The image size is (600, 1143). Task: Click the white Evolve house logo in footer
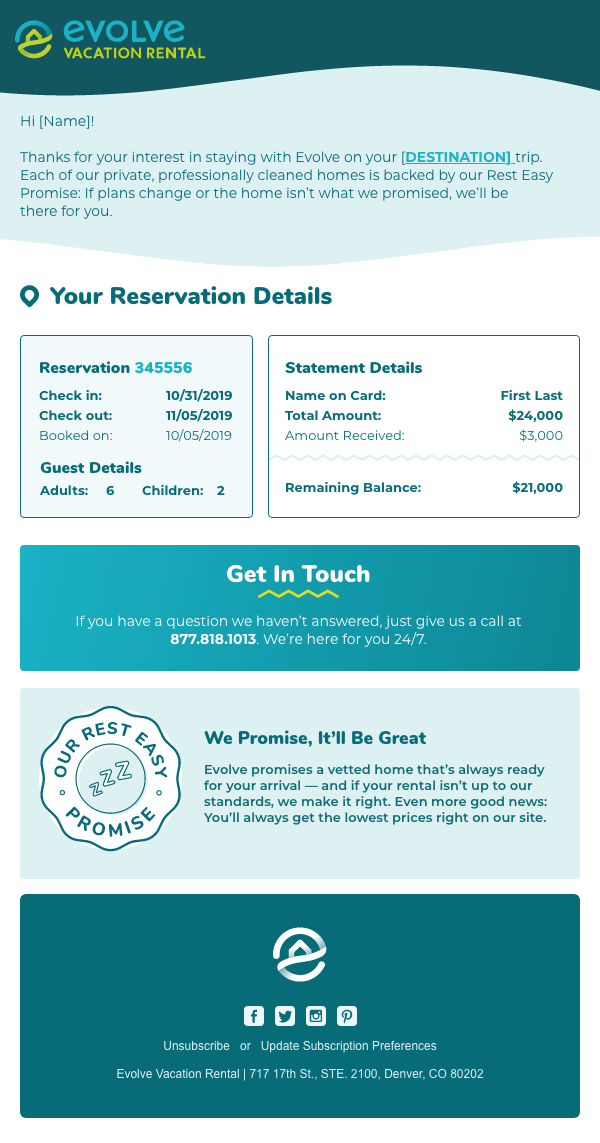pyautogui.click(x=300, y=954)
